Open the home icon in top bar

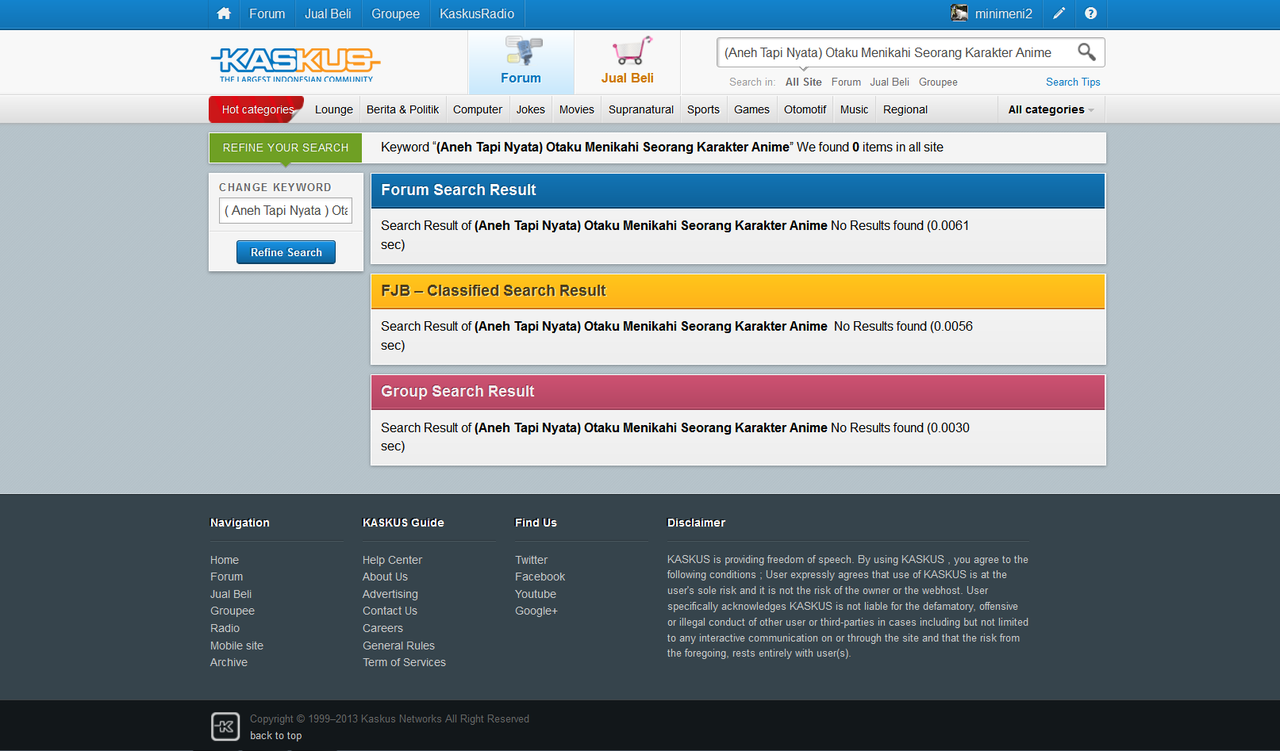point(224,14)
